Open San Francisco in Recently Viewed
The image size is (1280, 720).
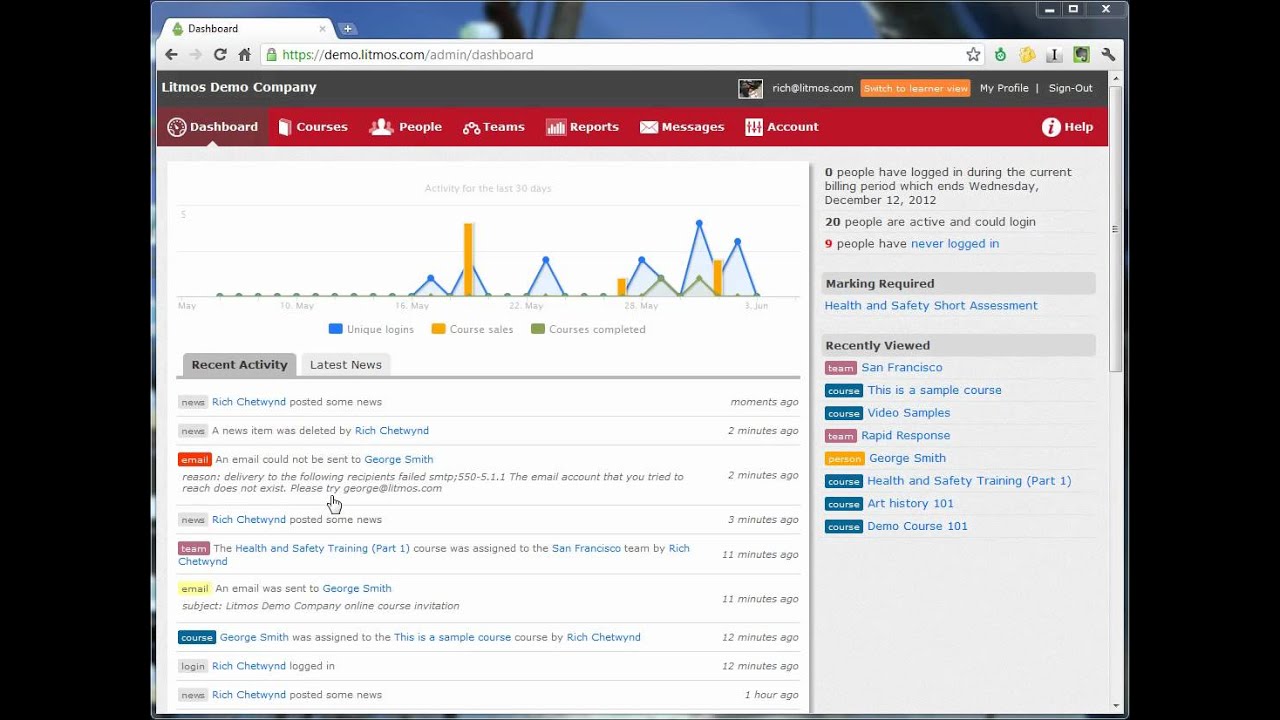902,368
